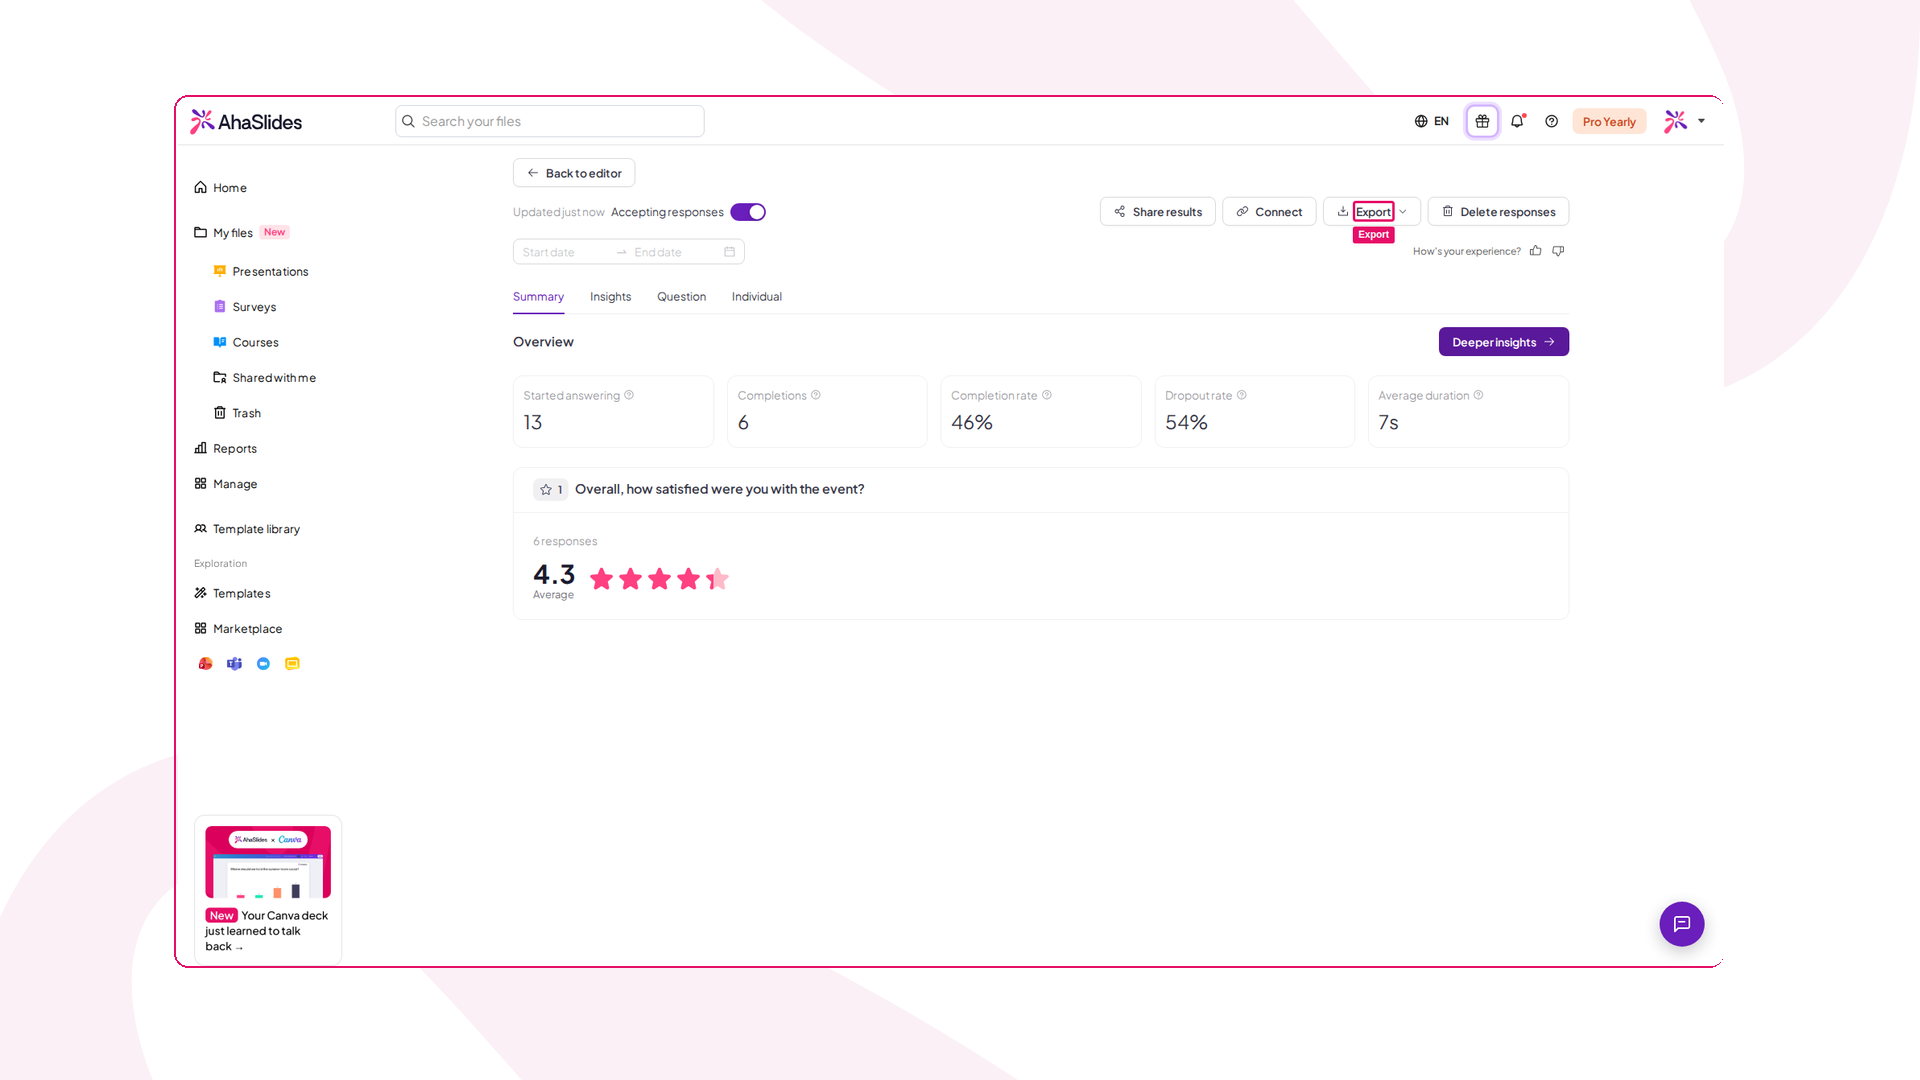Click the Connect button
The height and width of the screenshot is (1080, 1920).
[x=1269, y=212]
